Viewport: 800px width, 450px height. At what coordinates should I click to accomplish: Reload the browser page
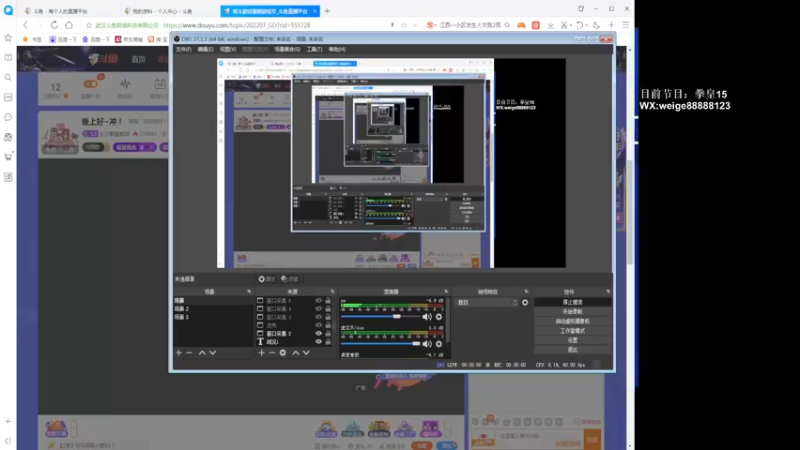tap(54, 25)
